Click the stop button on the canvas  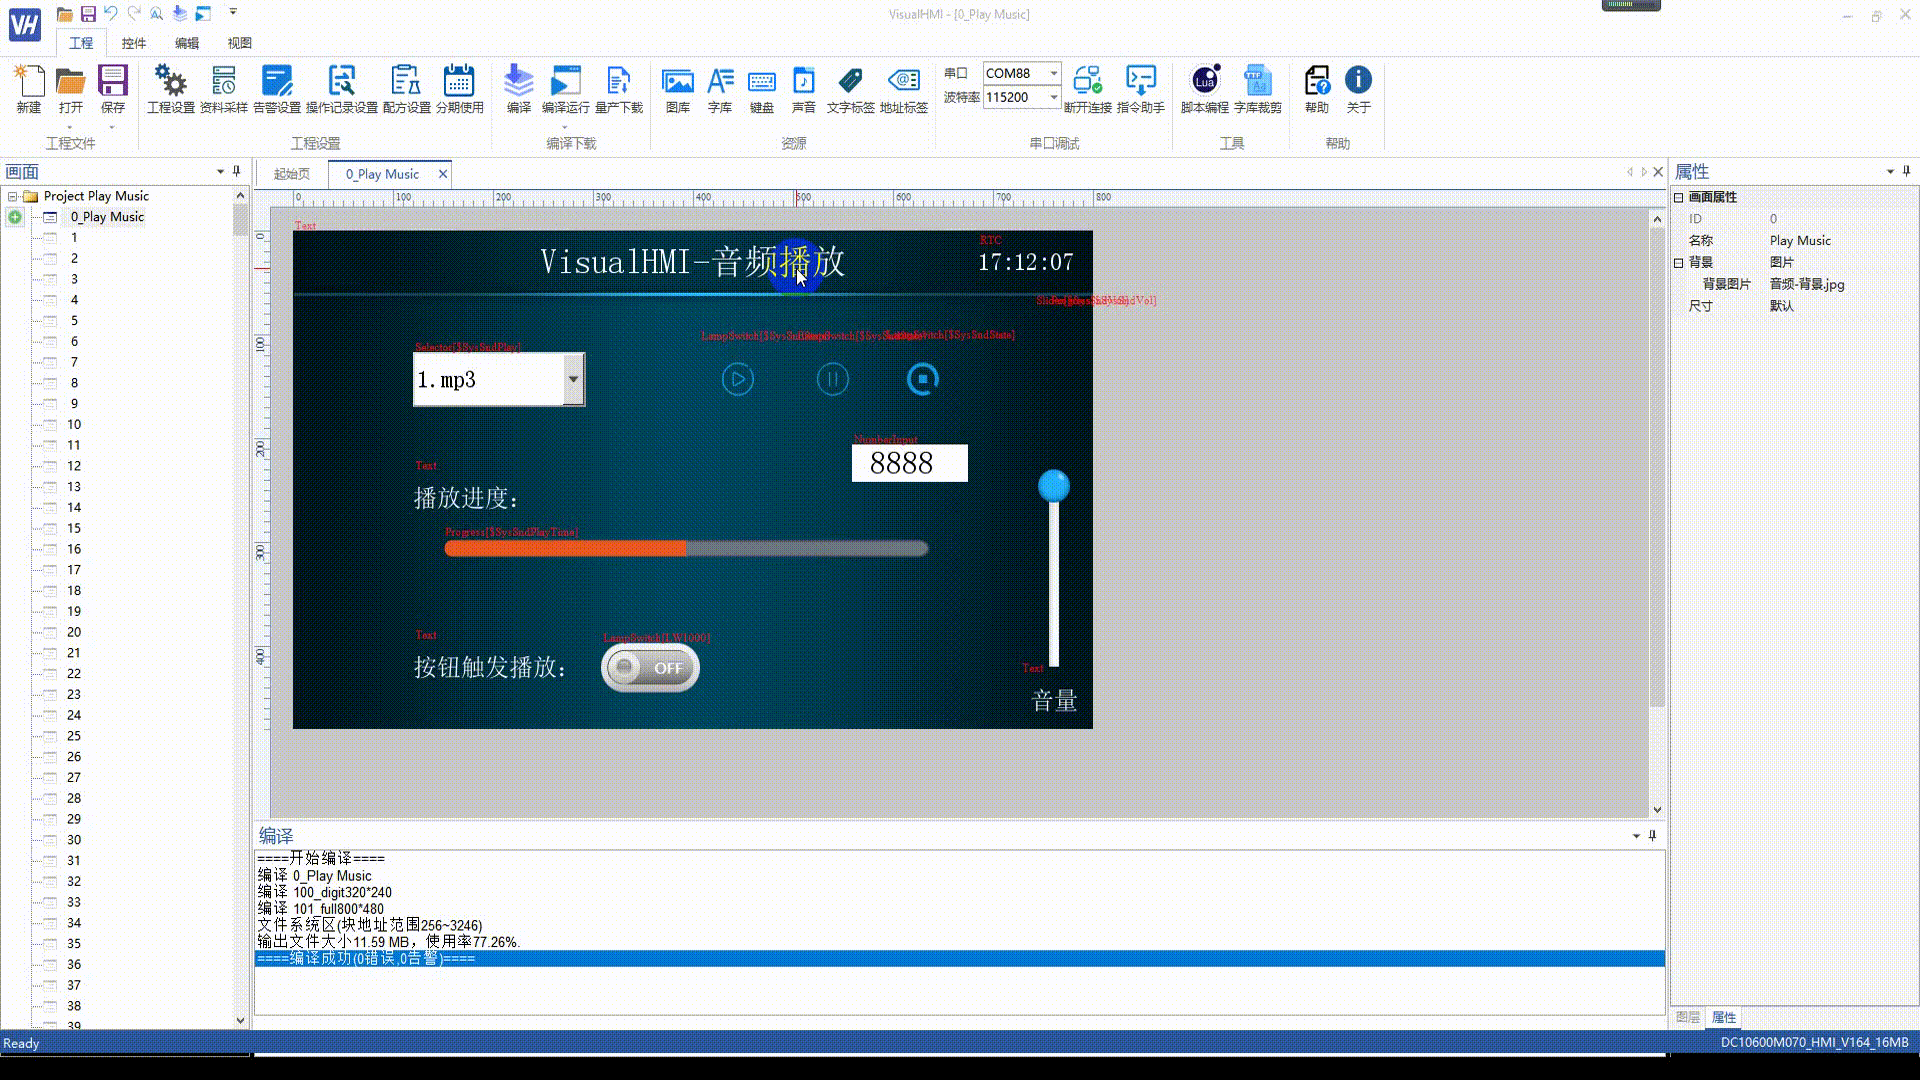[x=923, y=379]
